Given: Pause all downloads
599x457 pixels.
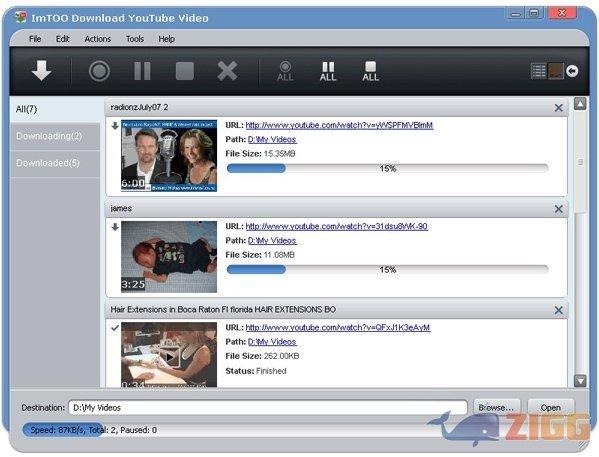Looking at the screenshot, I should click(x=328, y=71).
